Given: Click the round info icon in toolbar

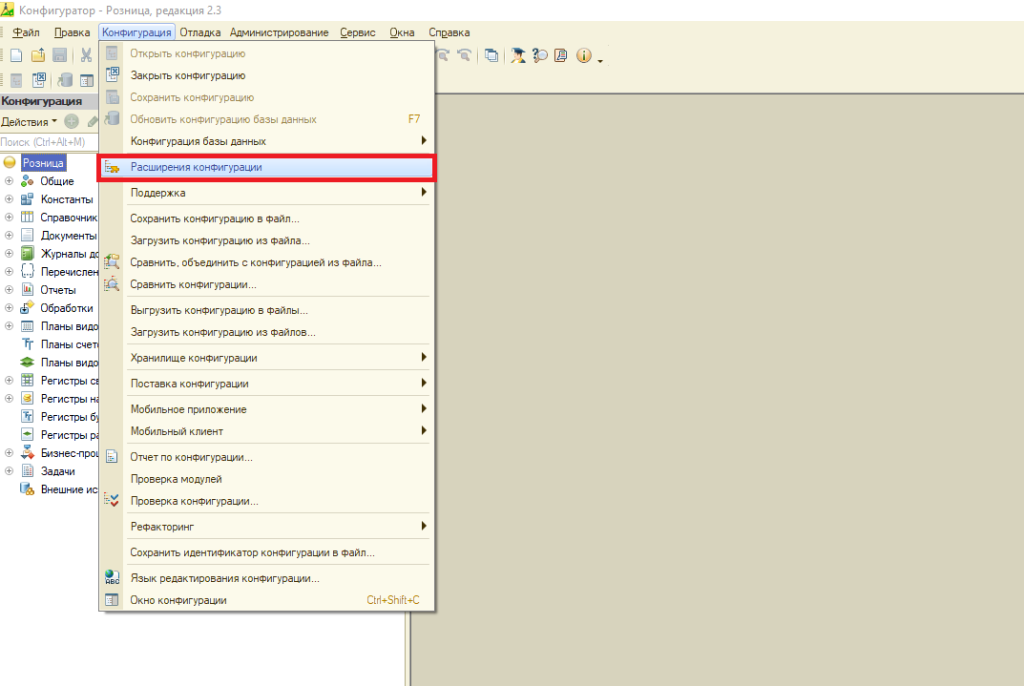Looking at the screenshot, I should coord(584,56).
